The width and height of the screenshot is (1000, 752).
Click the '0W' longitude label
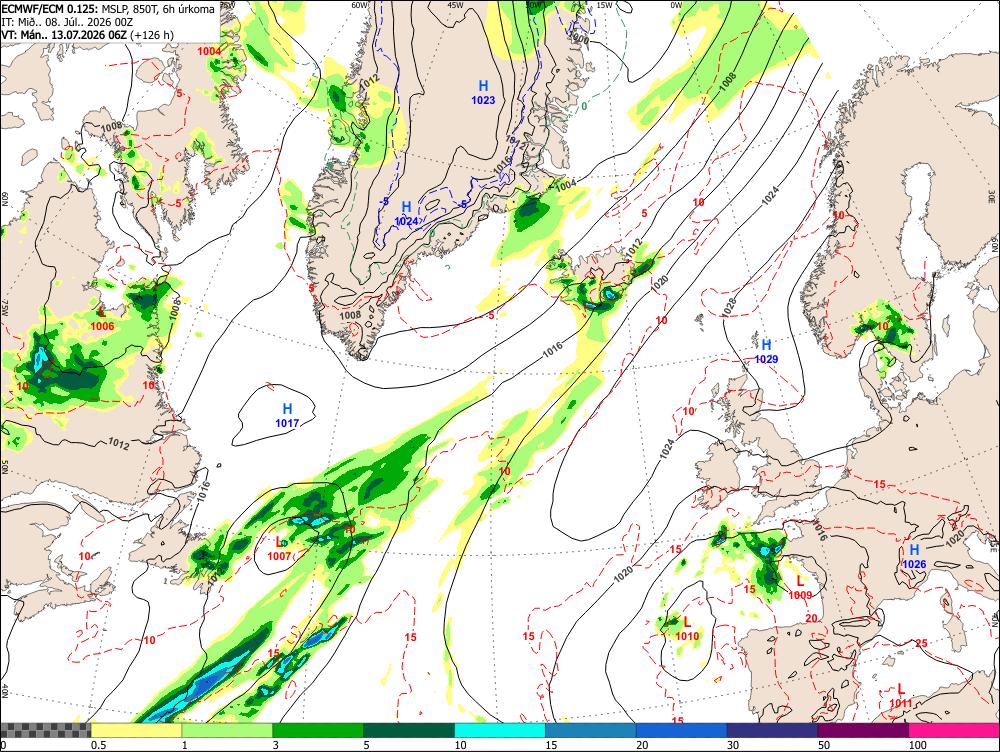[x=676, y=5]
